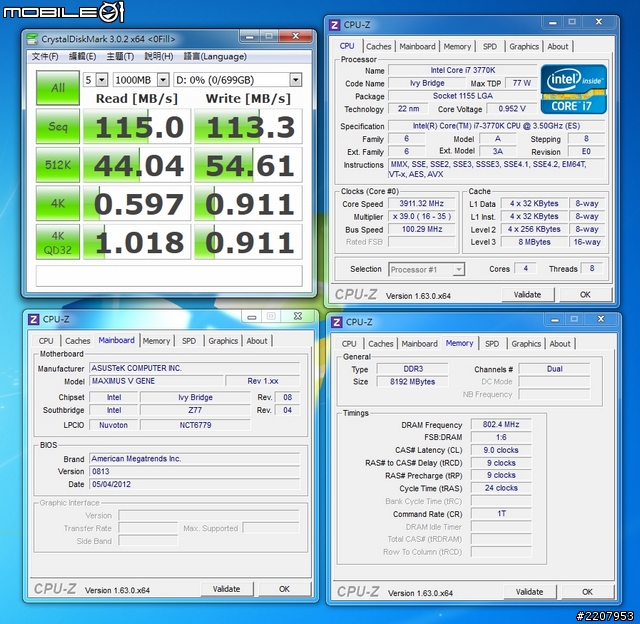Open About tab in Mainboard window
Image resolution: width=640 pixels, height=624 pixels.
pyautogui.click(x=257, y=341)
